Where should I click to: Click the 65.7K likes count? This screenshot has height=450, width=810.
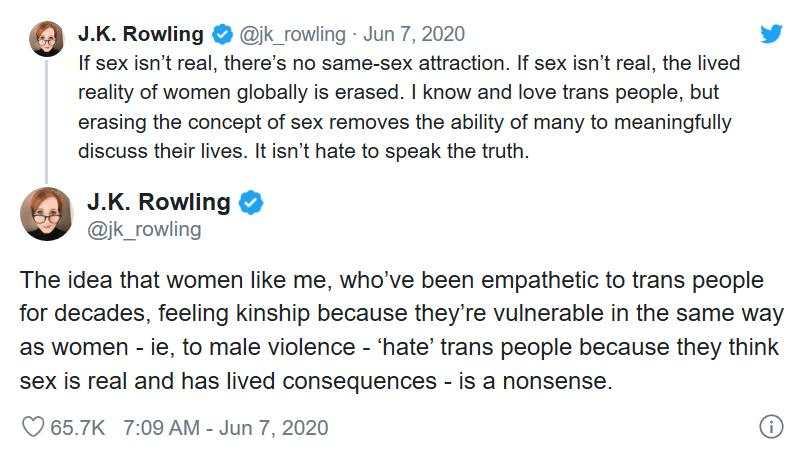pos(77,428)
